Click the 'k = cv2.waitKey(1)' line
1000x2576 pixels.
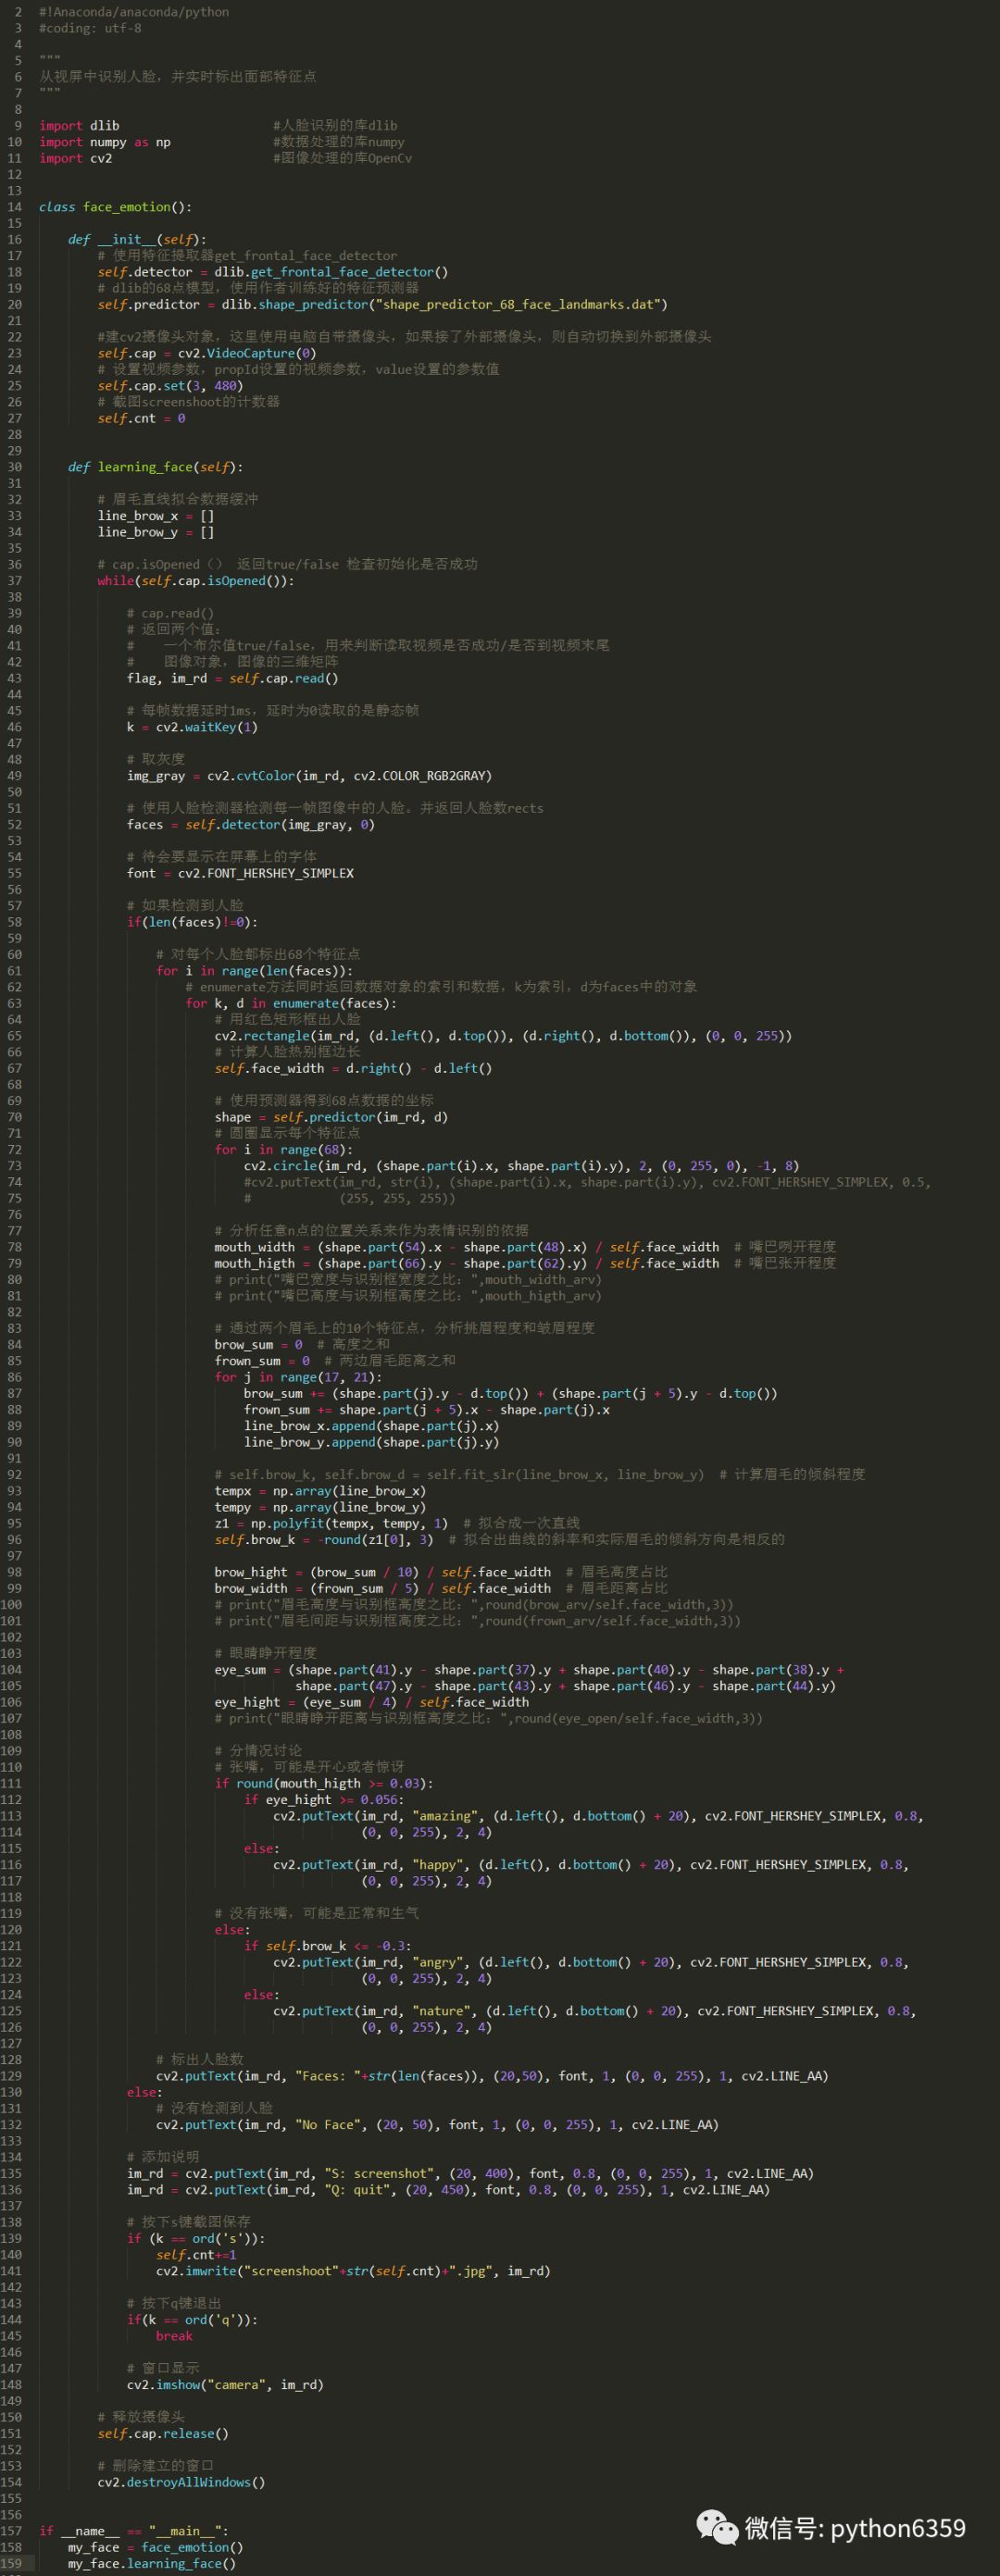coord(192,727)
